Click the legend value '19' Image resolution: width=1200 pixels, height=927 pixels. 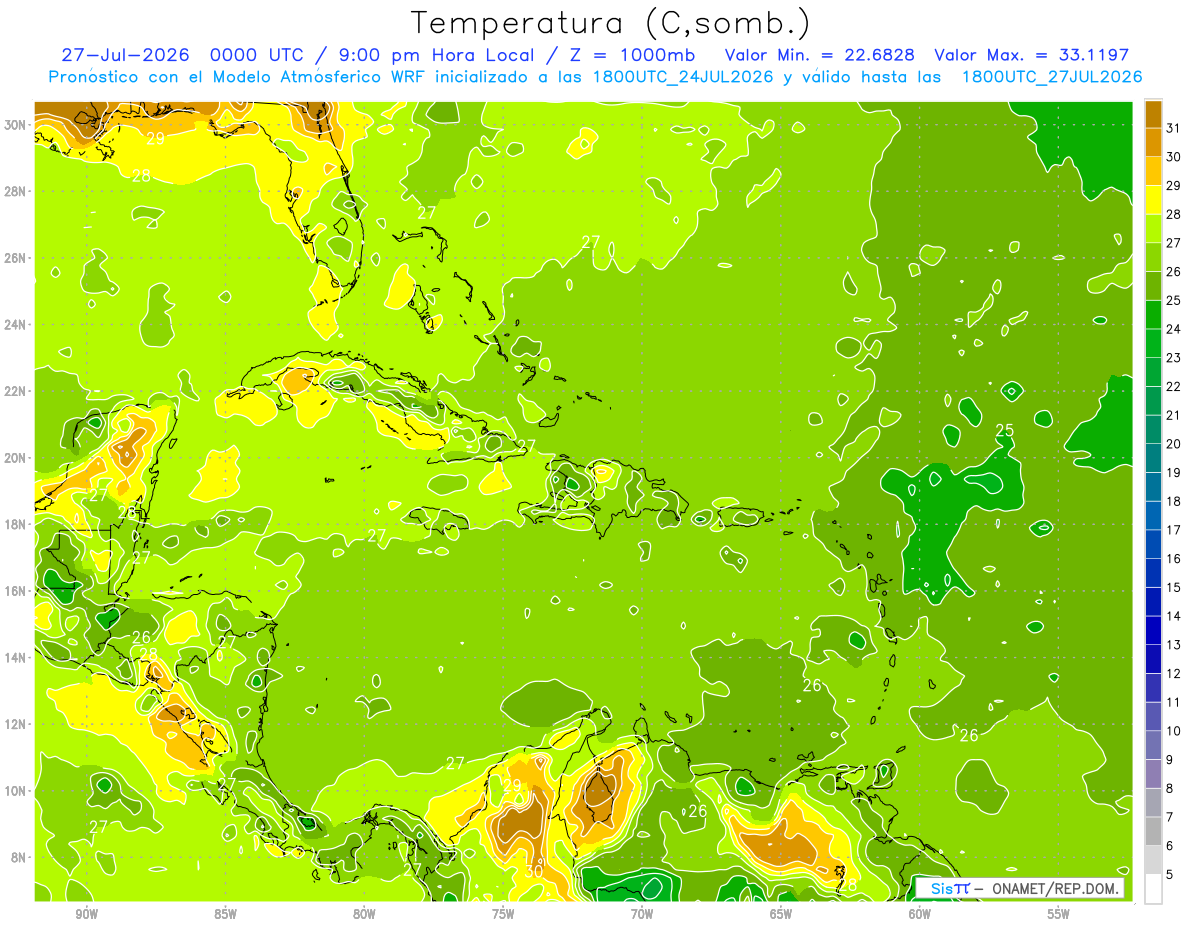tap(1174, 472)
